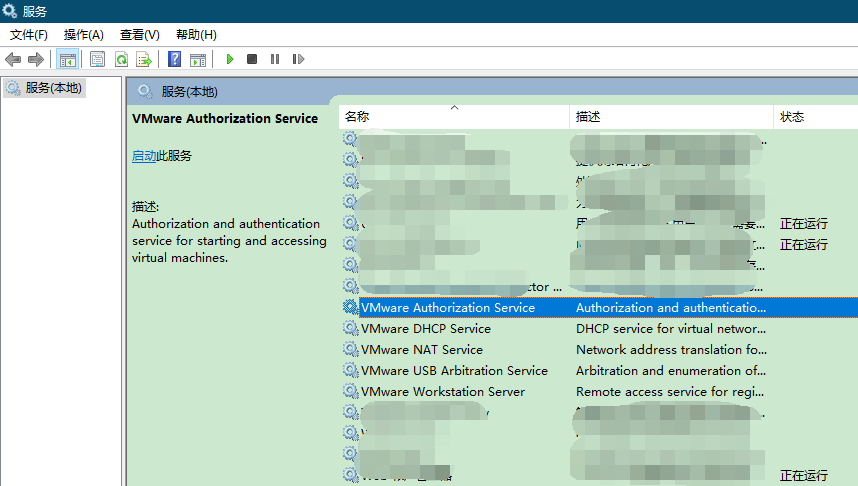This screenshot has width=858, height=486.
Task: Select the VMware Authorization Service row
Action: point(598,308)
